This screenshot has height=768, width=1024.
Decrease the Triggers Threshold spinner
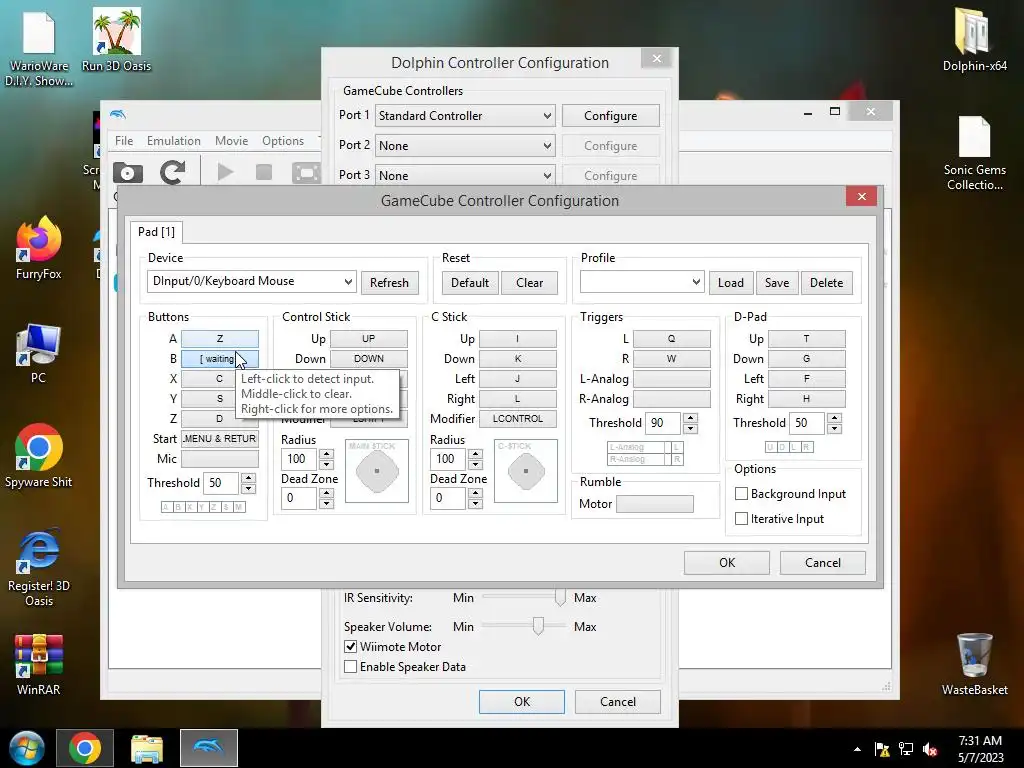point(690,428)
